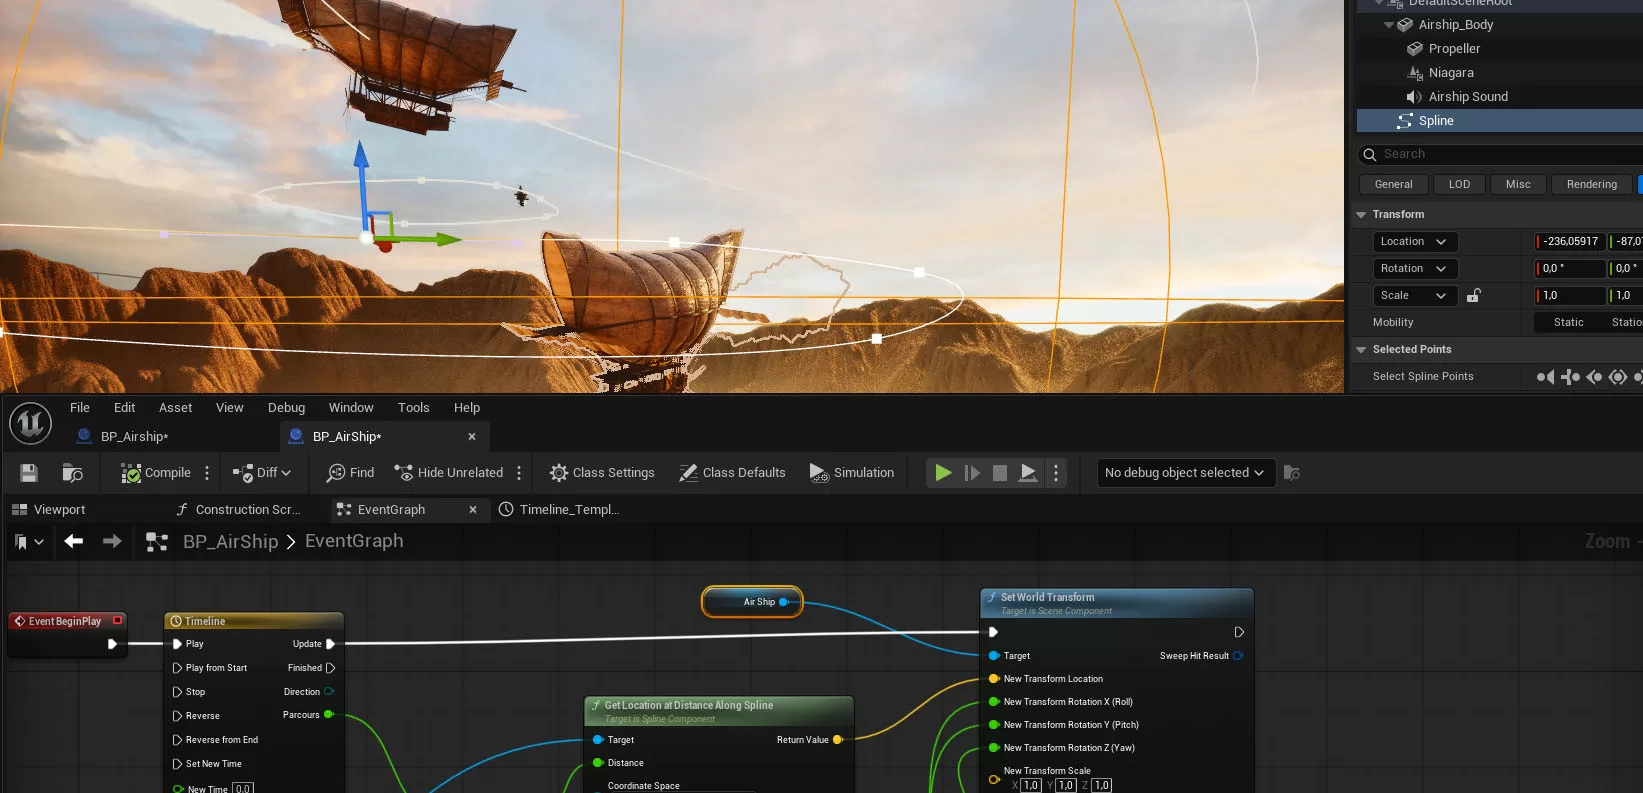Image resolution: width=1643 pixels, height=793 pixels.
Task: Switch to the Construction Script tab
Action: coord(238,510)
